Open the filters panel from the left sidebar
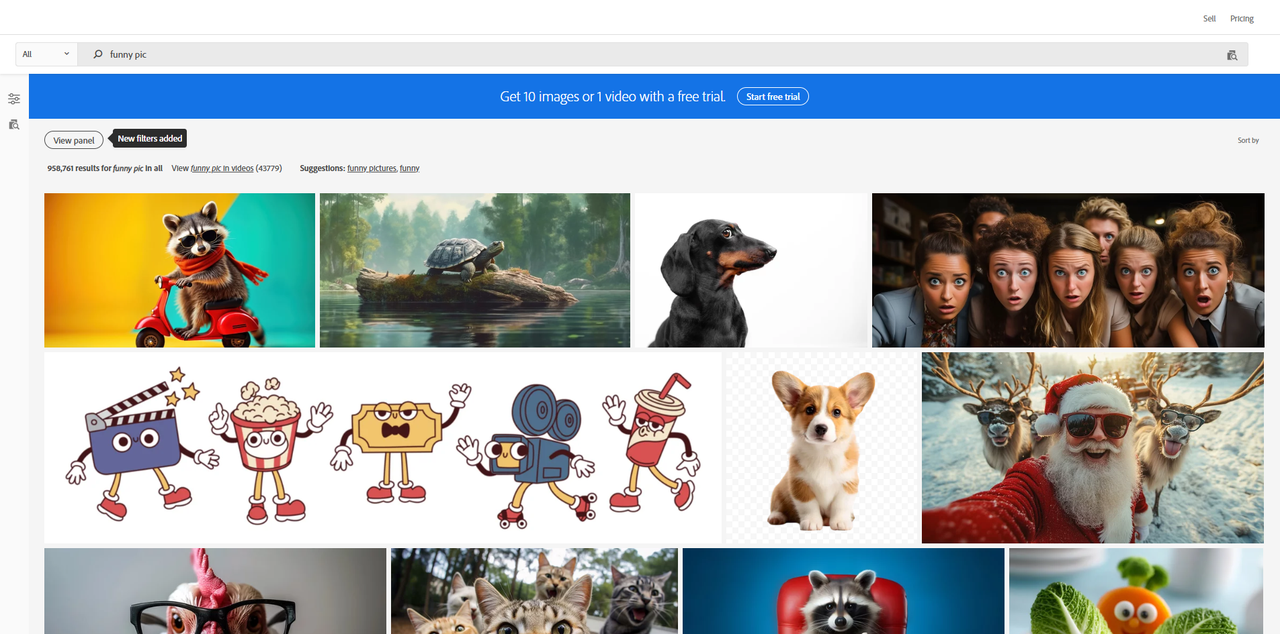 coord(13,98)
